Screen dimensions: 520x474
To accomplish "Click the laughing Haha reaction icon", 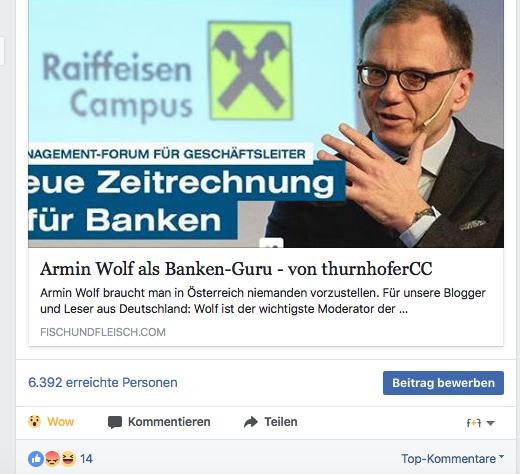I will (x=68, y=459).
